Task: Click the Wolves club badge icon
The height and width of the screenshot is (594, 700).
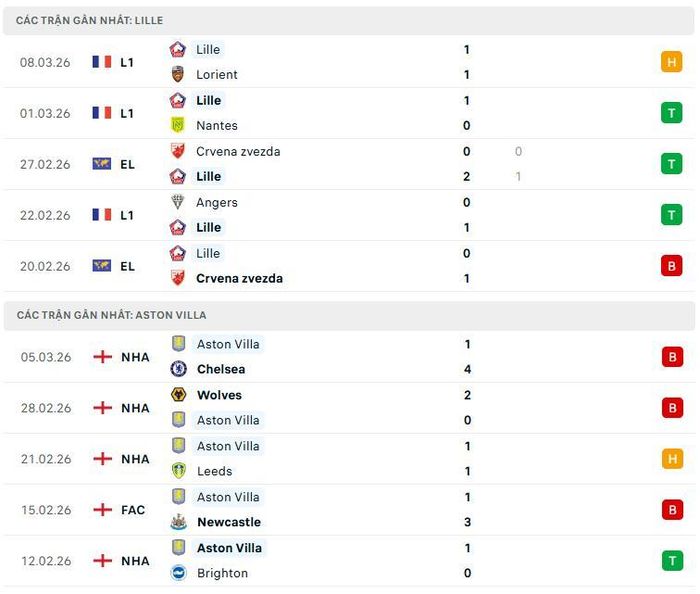Action: (x=178, y=395)
